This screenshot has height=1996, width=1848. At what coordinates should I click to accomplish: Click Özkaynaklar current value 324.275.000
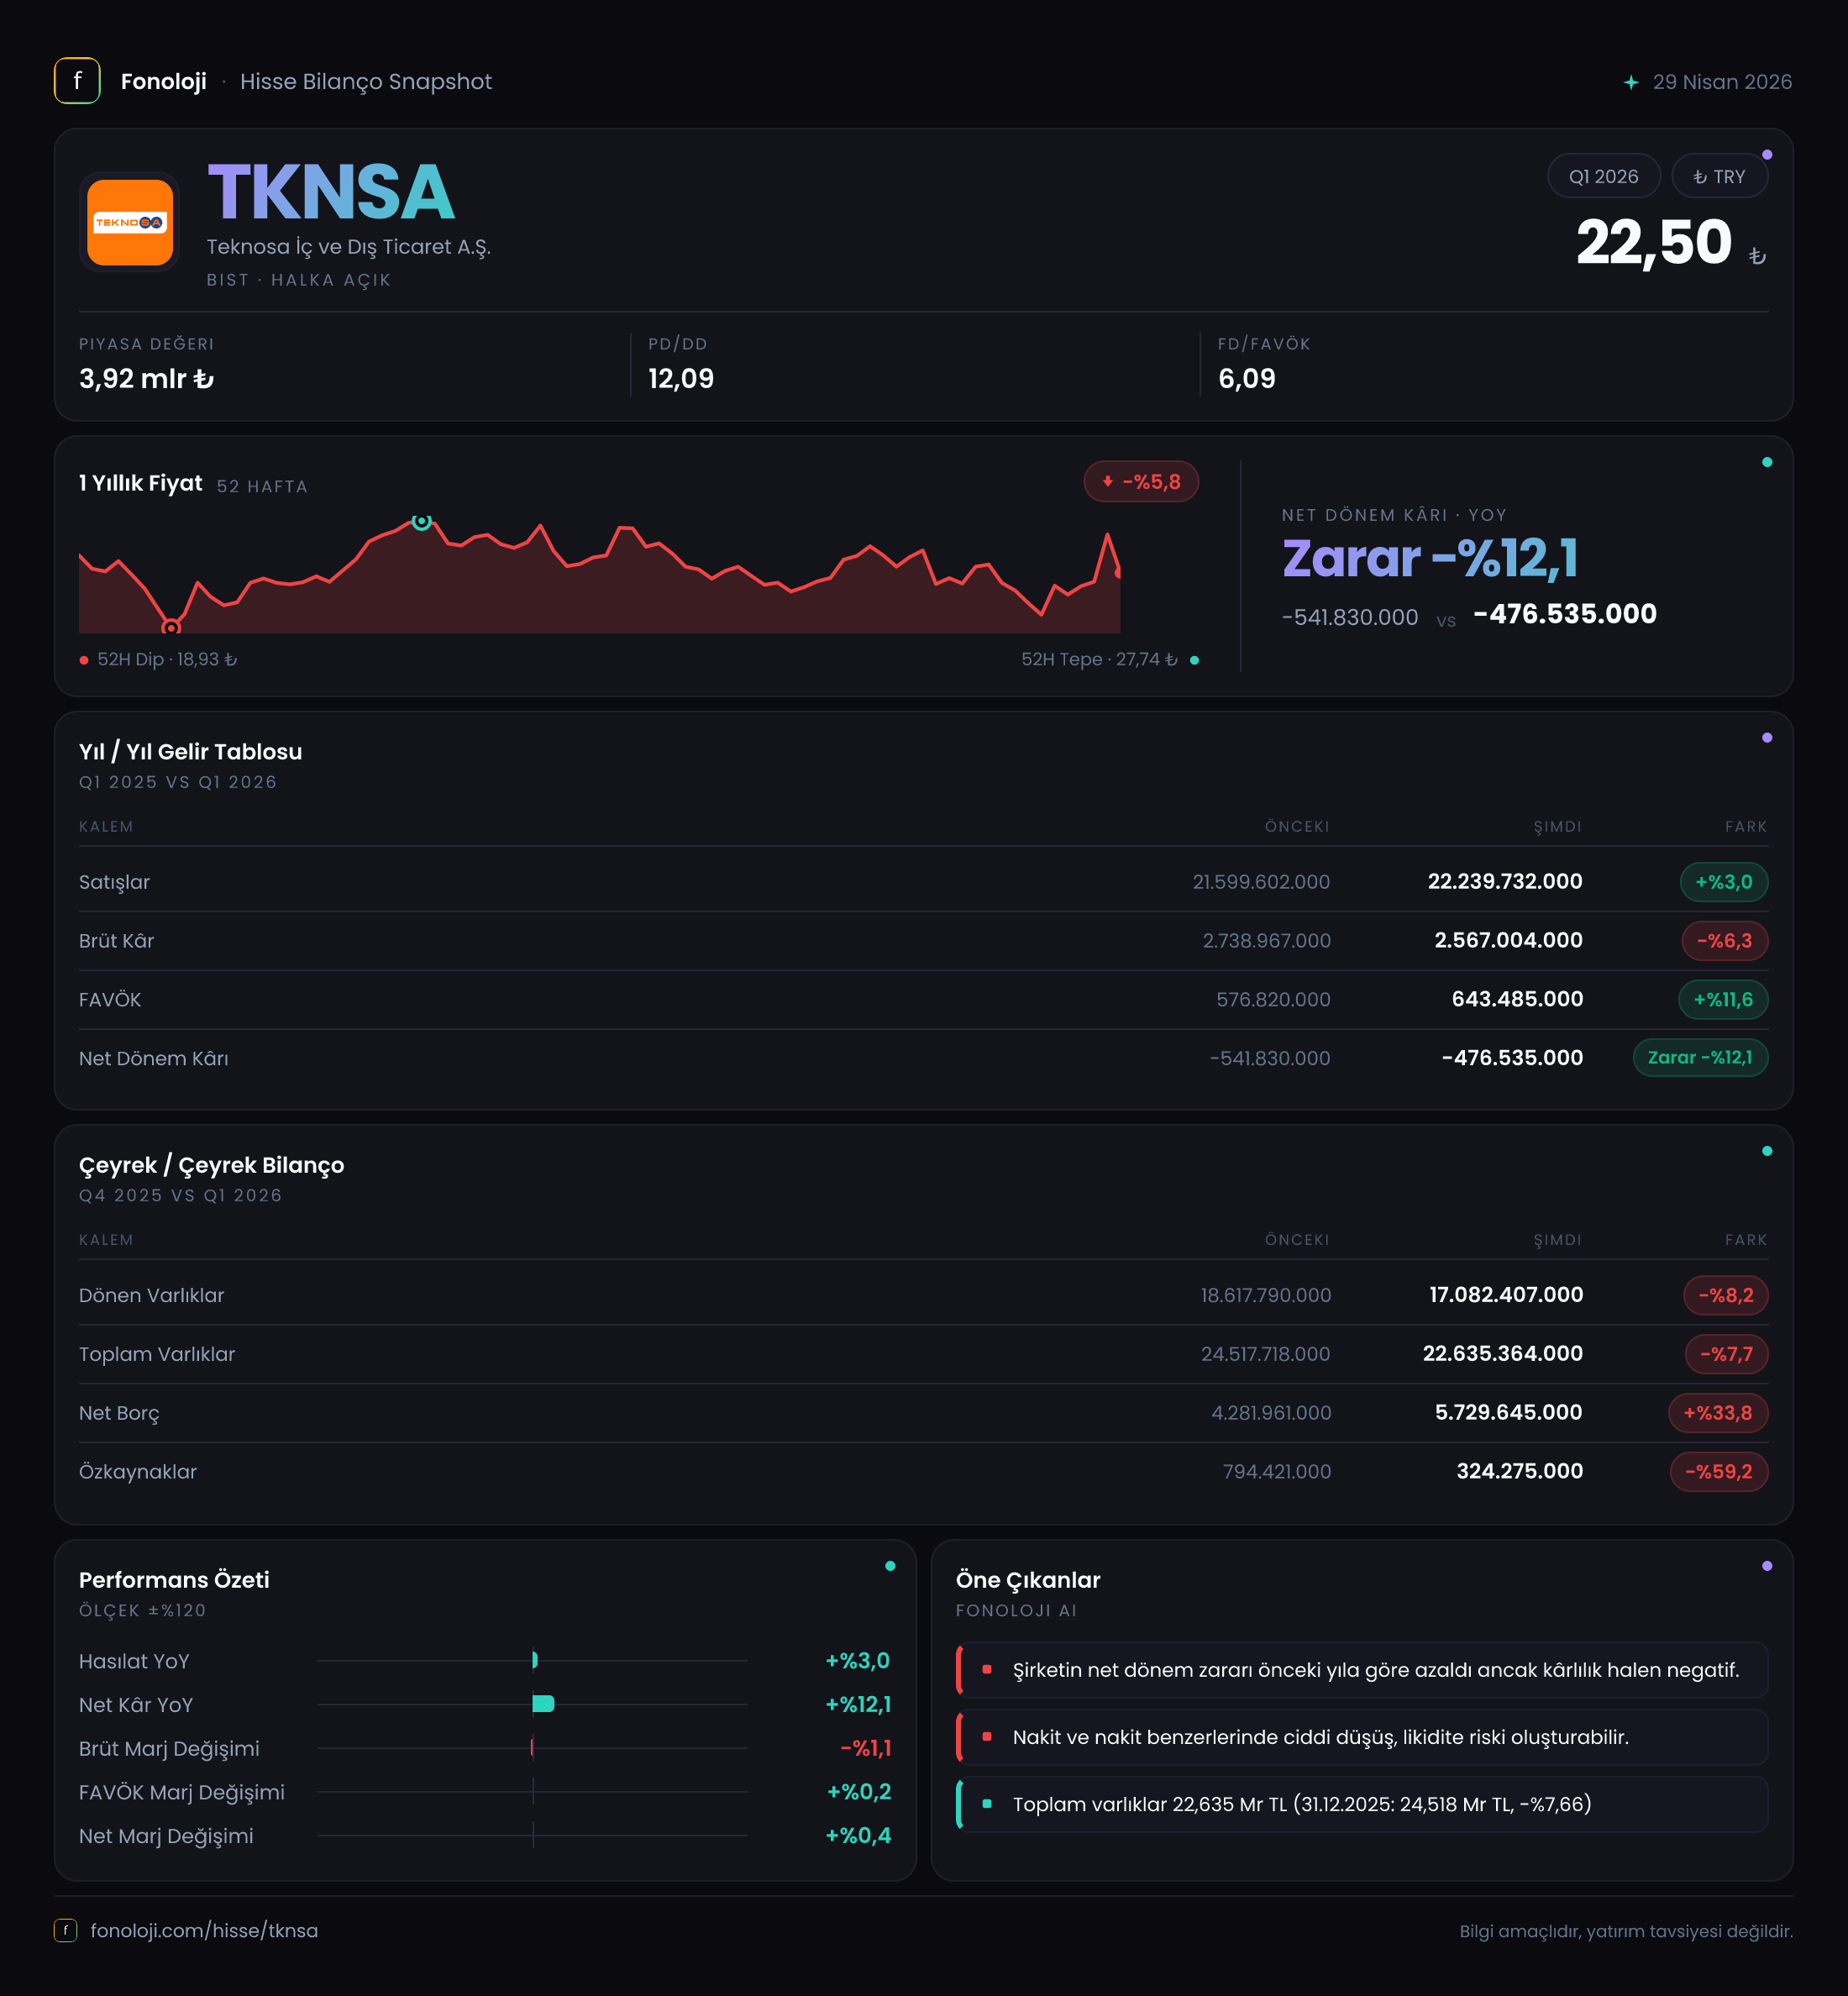pyautogui.click(x=1520, y=1472)
